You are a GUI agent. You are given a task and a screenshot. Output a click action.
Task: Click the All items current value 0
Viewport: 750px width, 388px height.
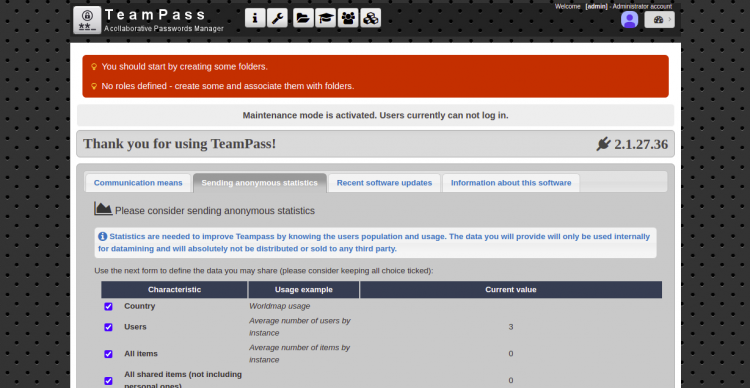pyautogui.click(x=511, y=354)
